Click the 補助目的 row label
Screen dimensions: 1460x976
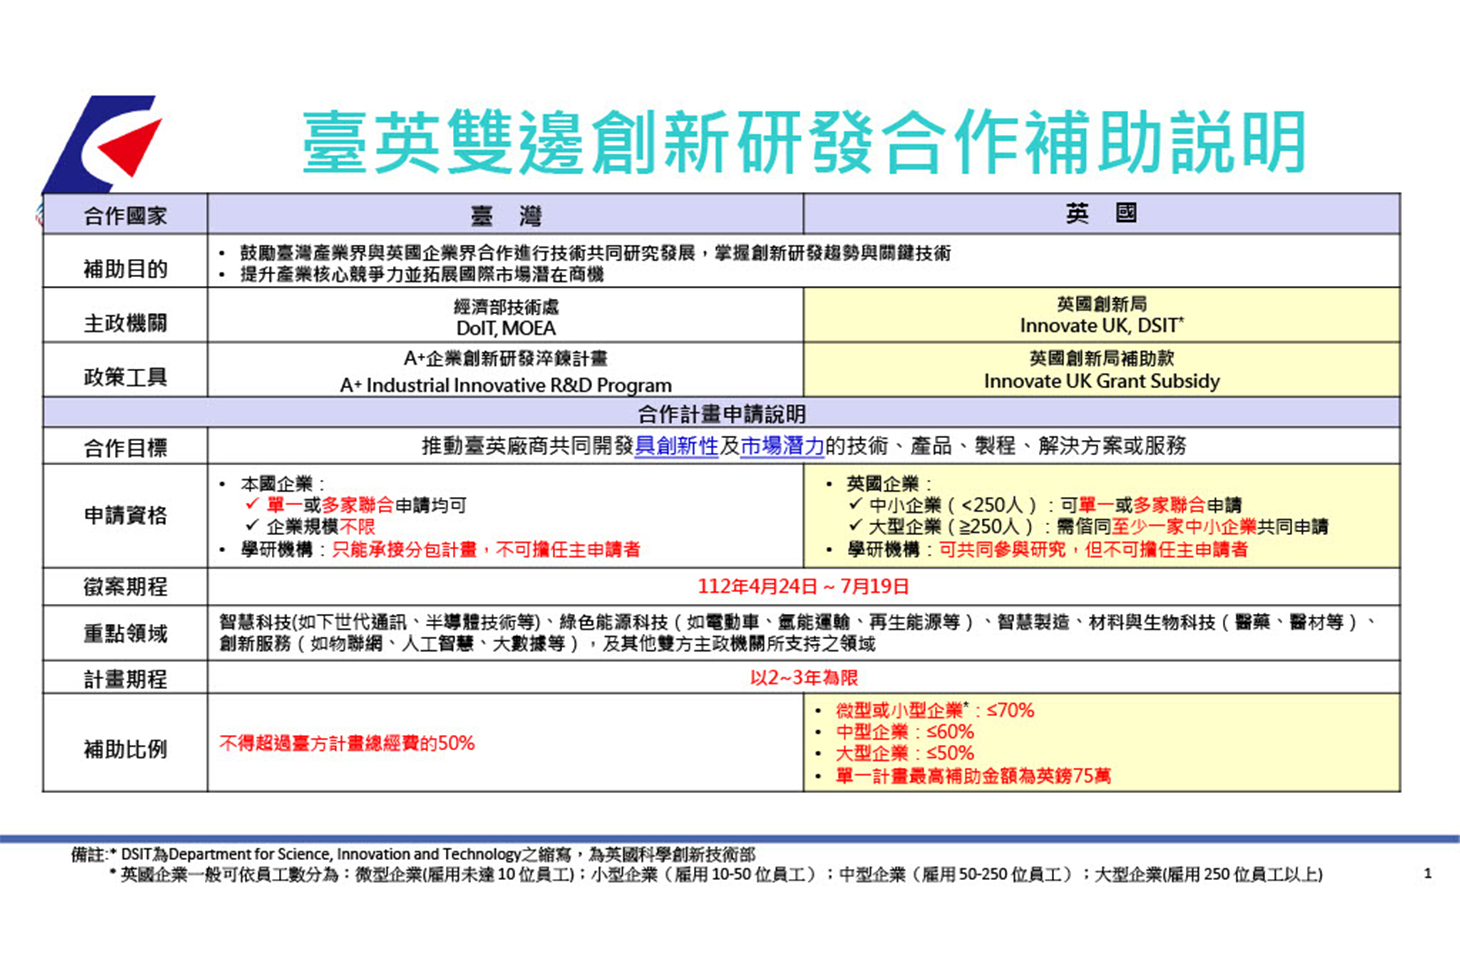click(x=125, y=269)
